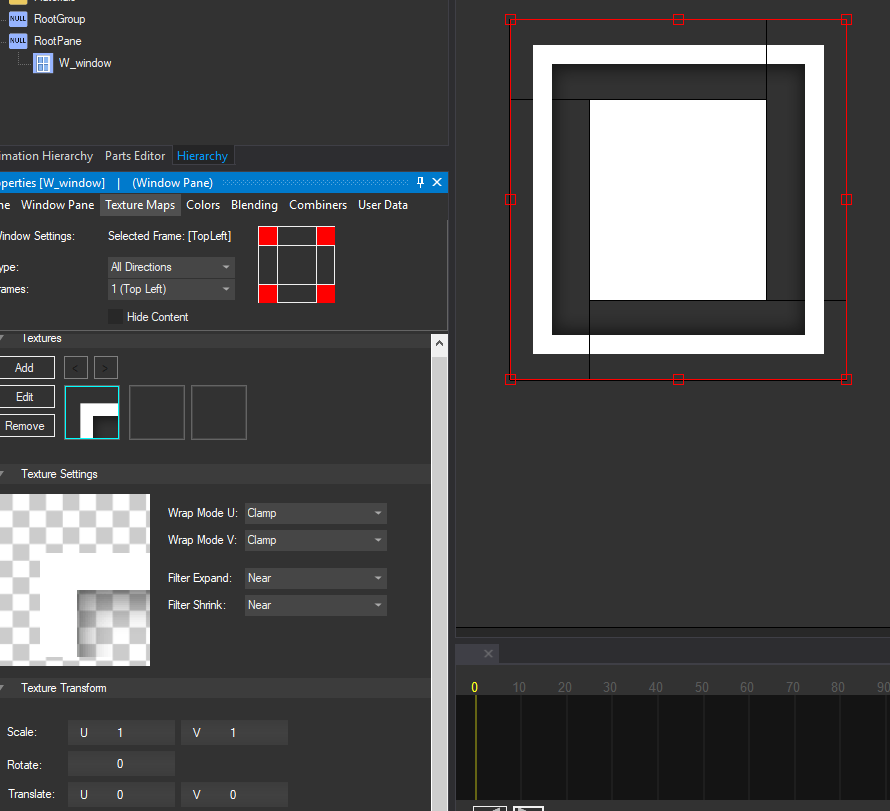Click the RootGroup NULL icon
890x811 pixels.
click(x=18, y=19)
